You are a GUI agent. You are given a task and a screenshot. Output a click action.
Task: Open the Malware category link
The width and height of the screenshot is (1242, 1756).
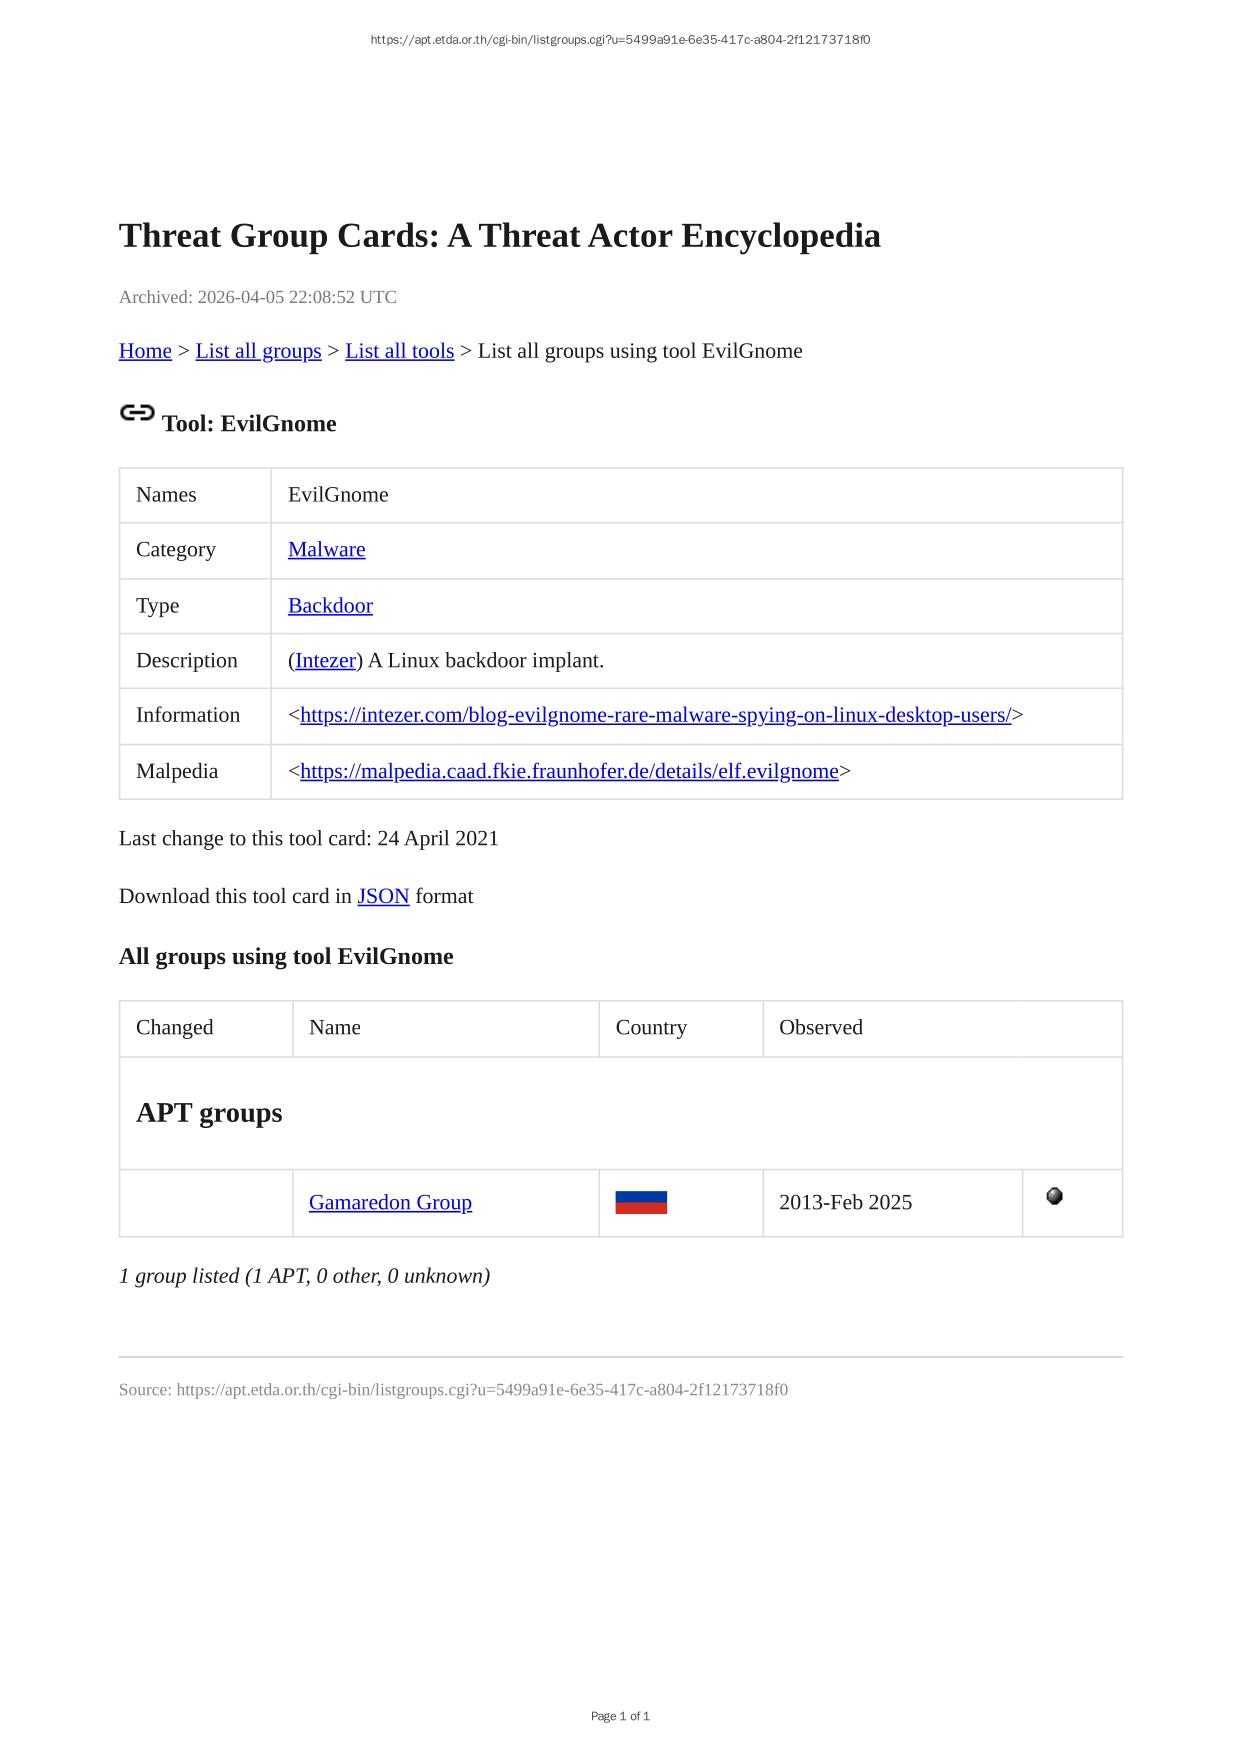[x=326, y=550]
